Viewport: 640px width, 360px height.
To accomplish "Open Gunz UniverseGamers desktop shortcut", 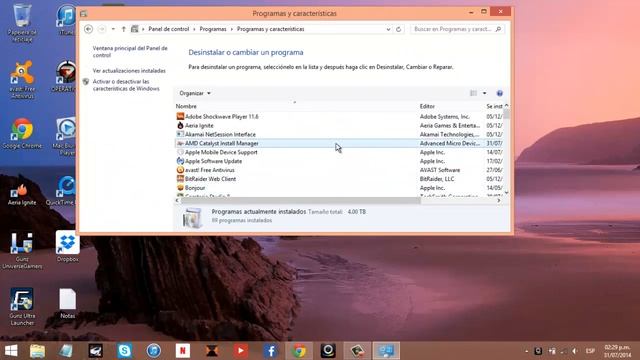I will click(22, 251).
